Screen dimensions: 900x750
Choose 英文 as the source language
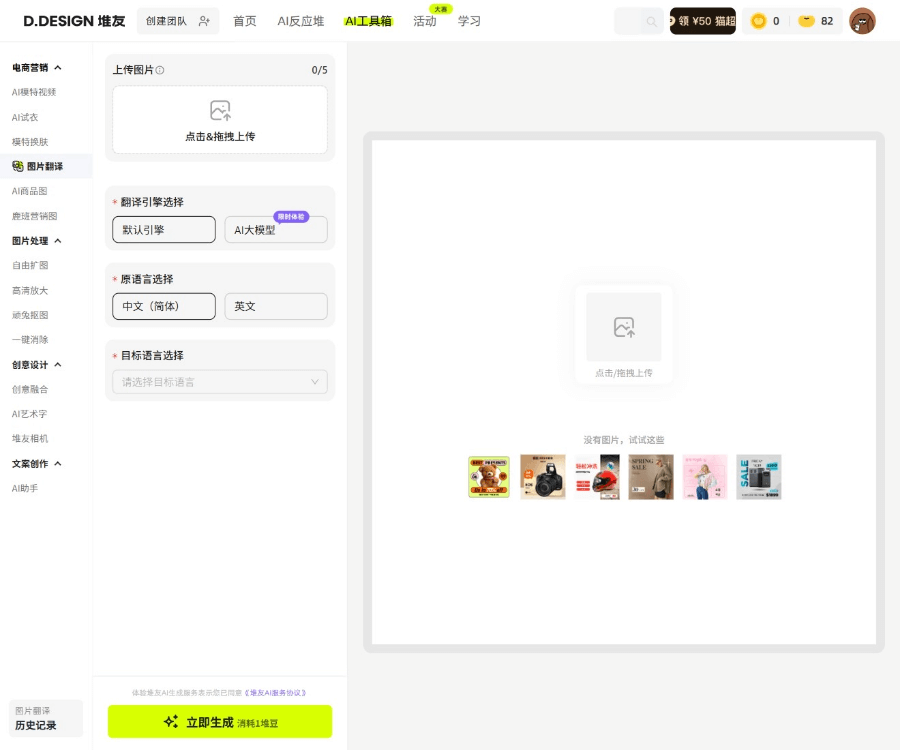(x=275, y=306)
